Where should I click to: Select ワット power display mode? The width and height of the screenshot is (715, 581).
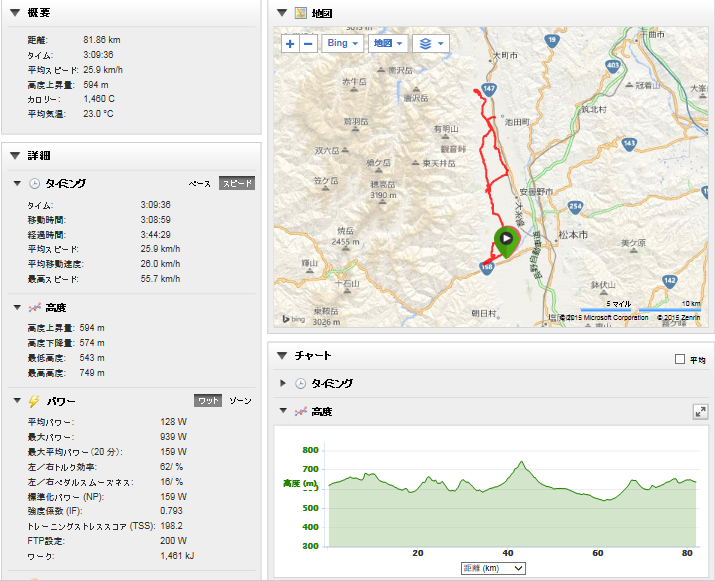pyautogui.click(x=208, y=400)
